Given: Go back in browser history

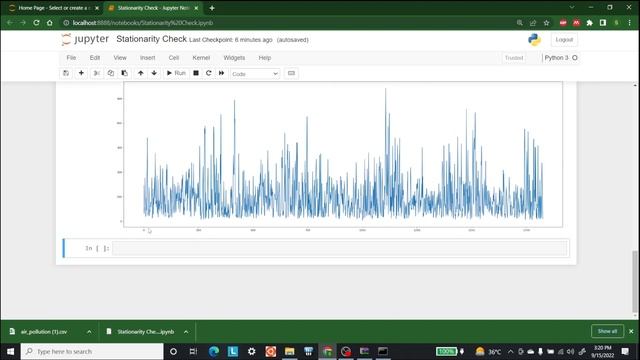Looking at the screenshot, I should 9,23.
